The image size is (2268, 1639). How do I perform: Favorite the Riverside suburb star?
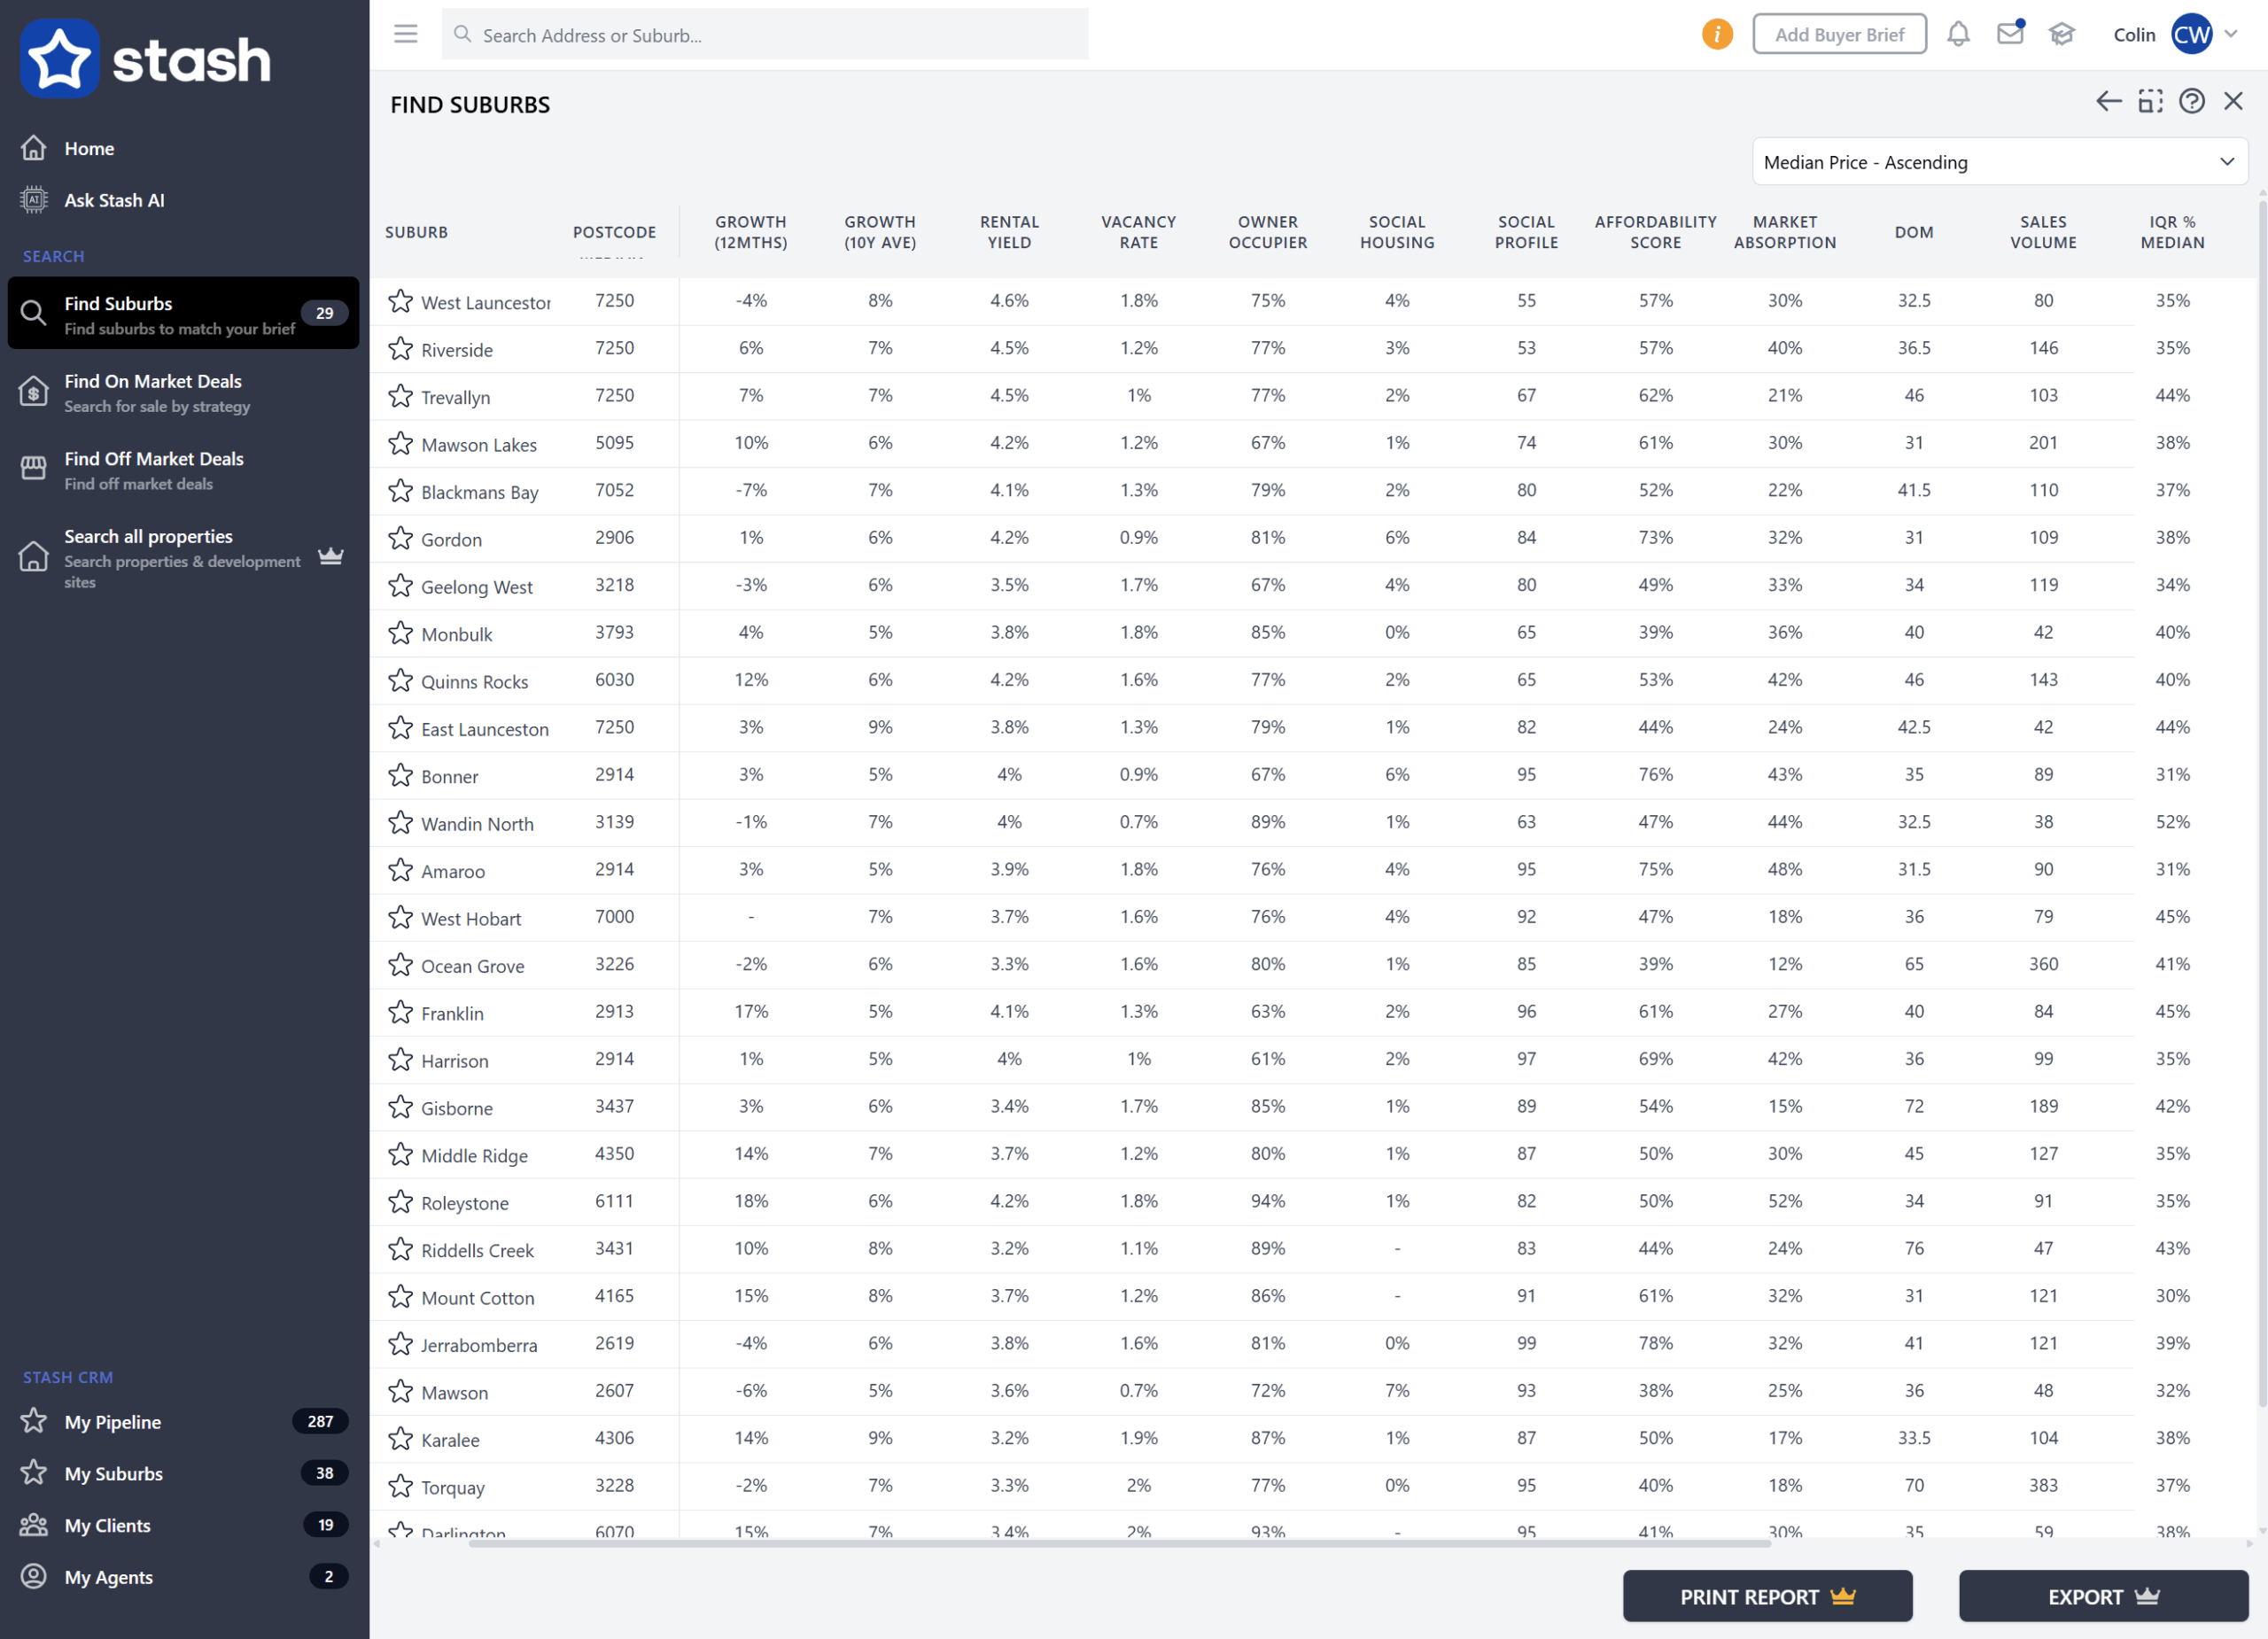[401, 348]
